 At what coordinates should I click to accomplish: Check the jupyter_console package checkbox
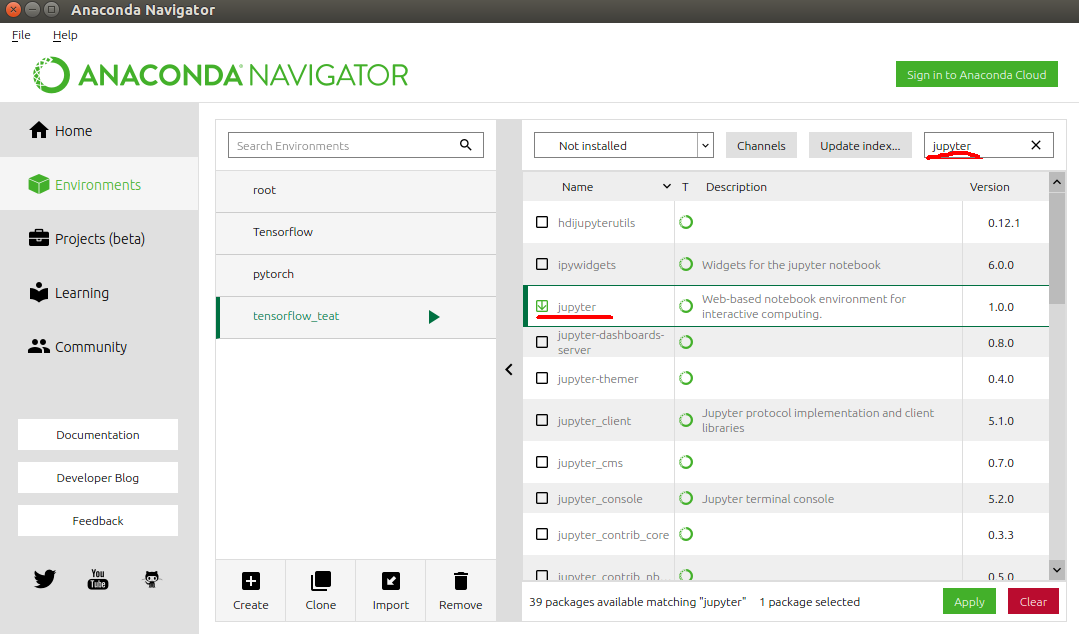click(x=542, y=498)
